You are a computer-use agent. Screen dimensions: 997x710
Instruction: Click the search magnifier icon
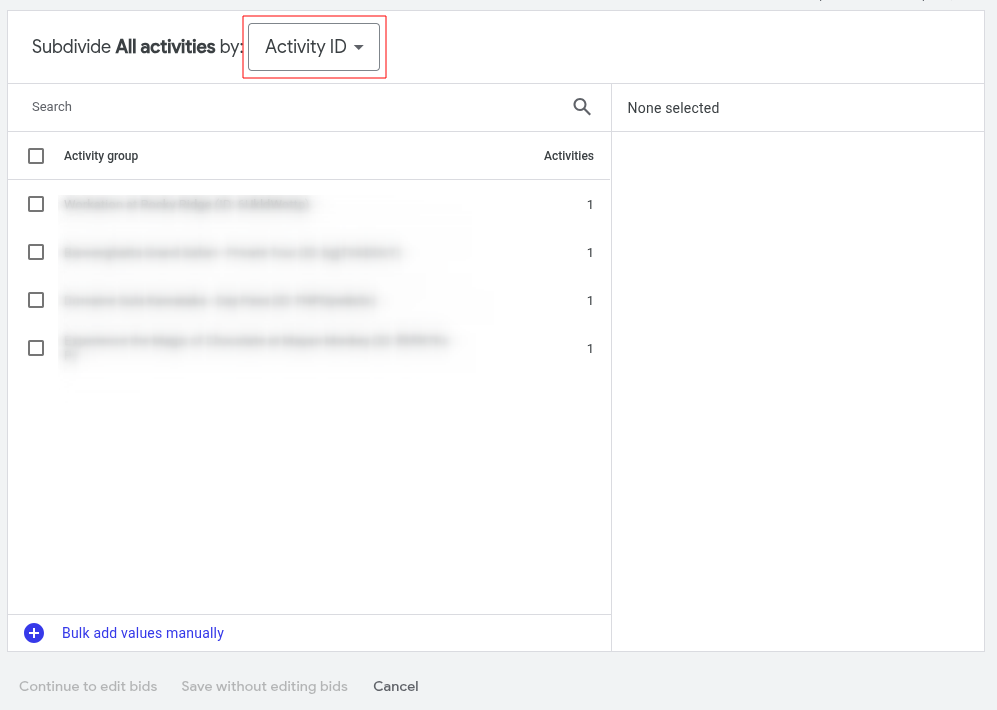click(582, 107)
